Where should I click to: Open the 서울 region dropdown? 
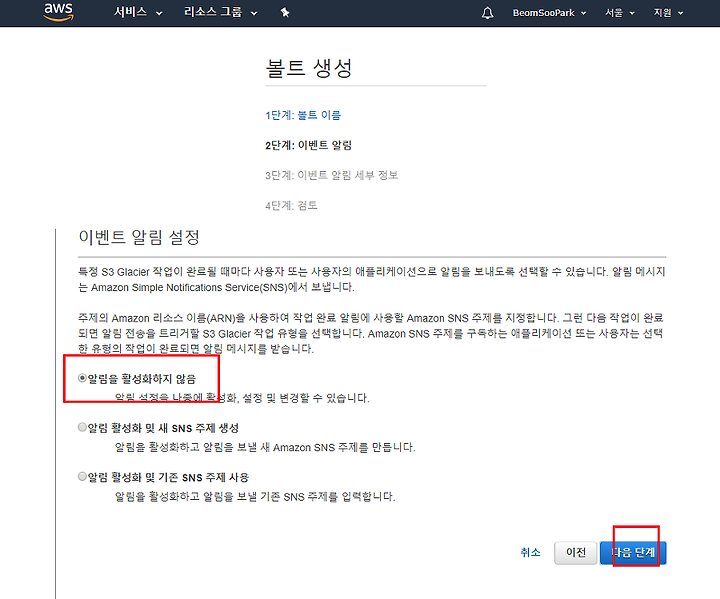(619, 13)
